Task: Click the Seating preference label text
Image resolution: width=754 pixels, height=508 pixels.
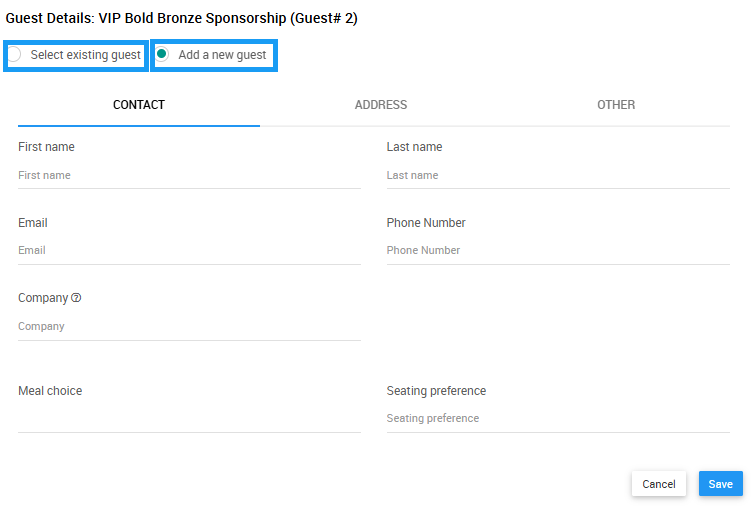Action: coord(436,391)
